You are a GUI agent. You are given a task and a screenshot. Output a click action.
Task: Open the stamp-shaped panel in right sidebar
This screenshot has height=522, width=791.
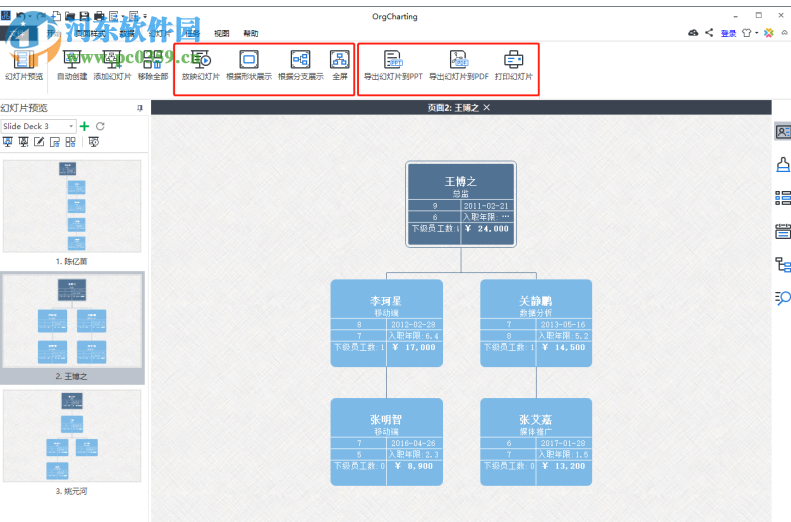(783, 165)
